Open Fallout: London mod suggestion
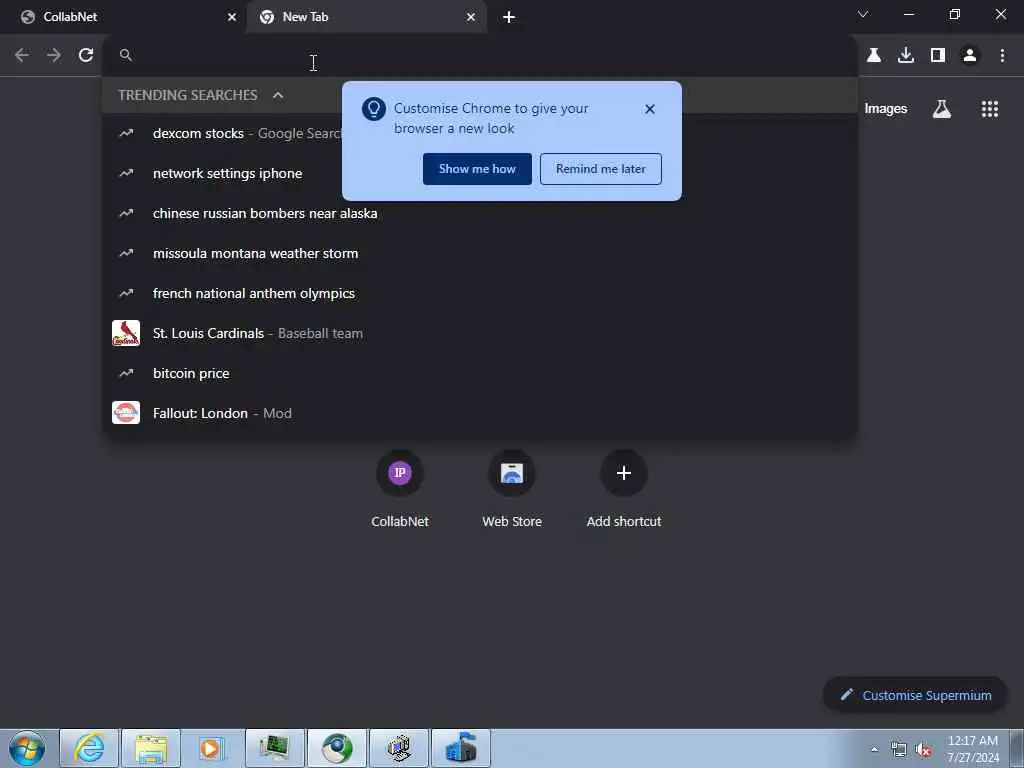 pyautogui.click(x=480, y=413)
